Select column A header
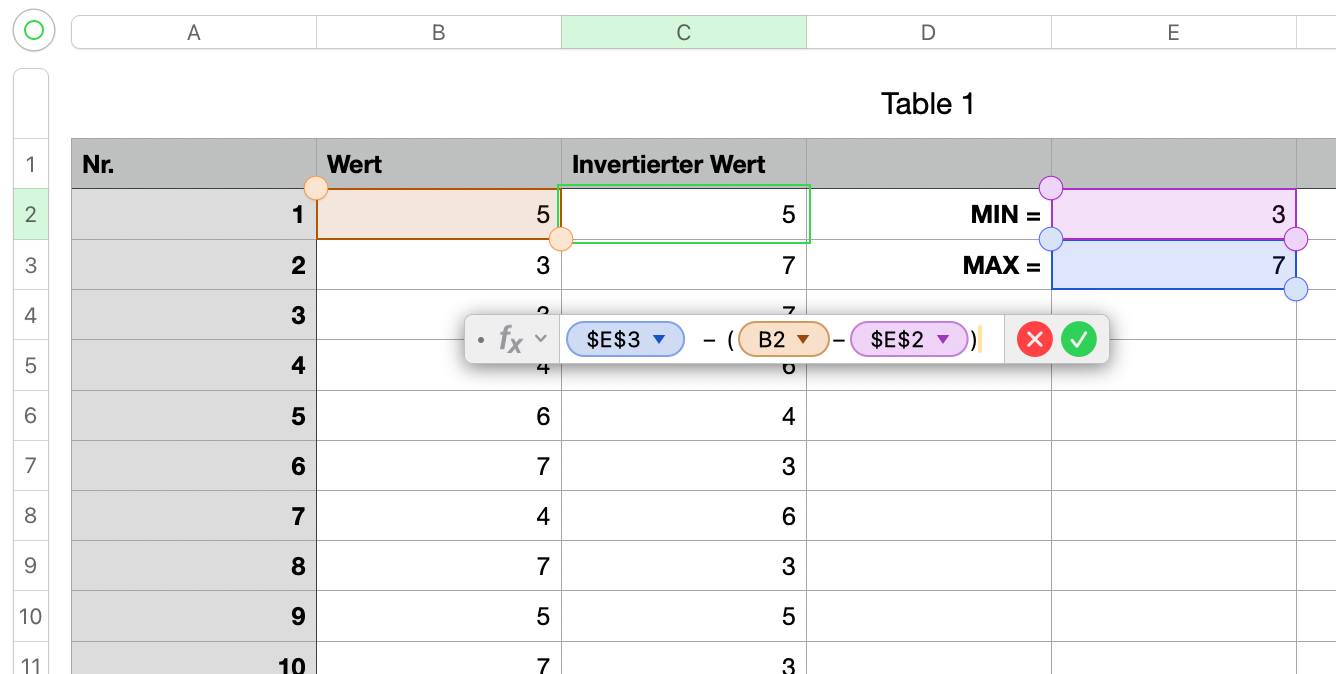This screenshot has height=674, width=1336. tap(193, 33)
